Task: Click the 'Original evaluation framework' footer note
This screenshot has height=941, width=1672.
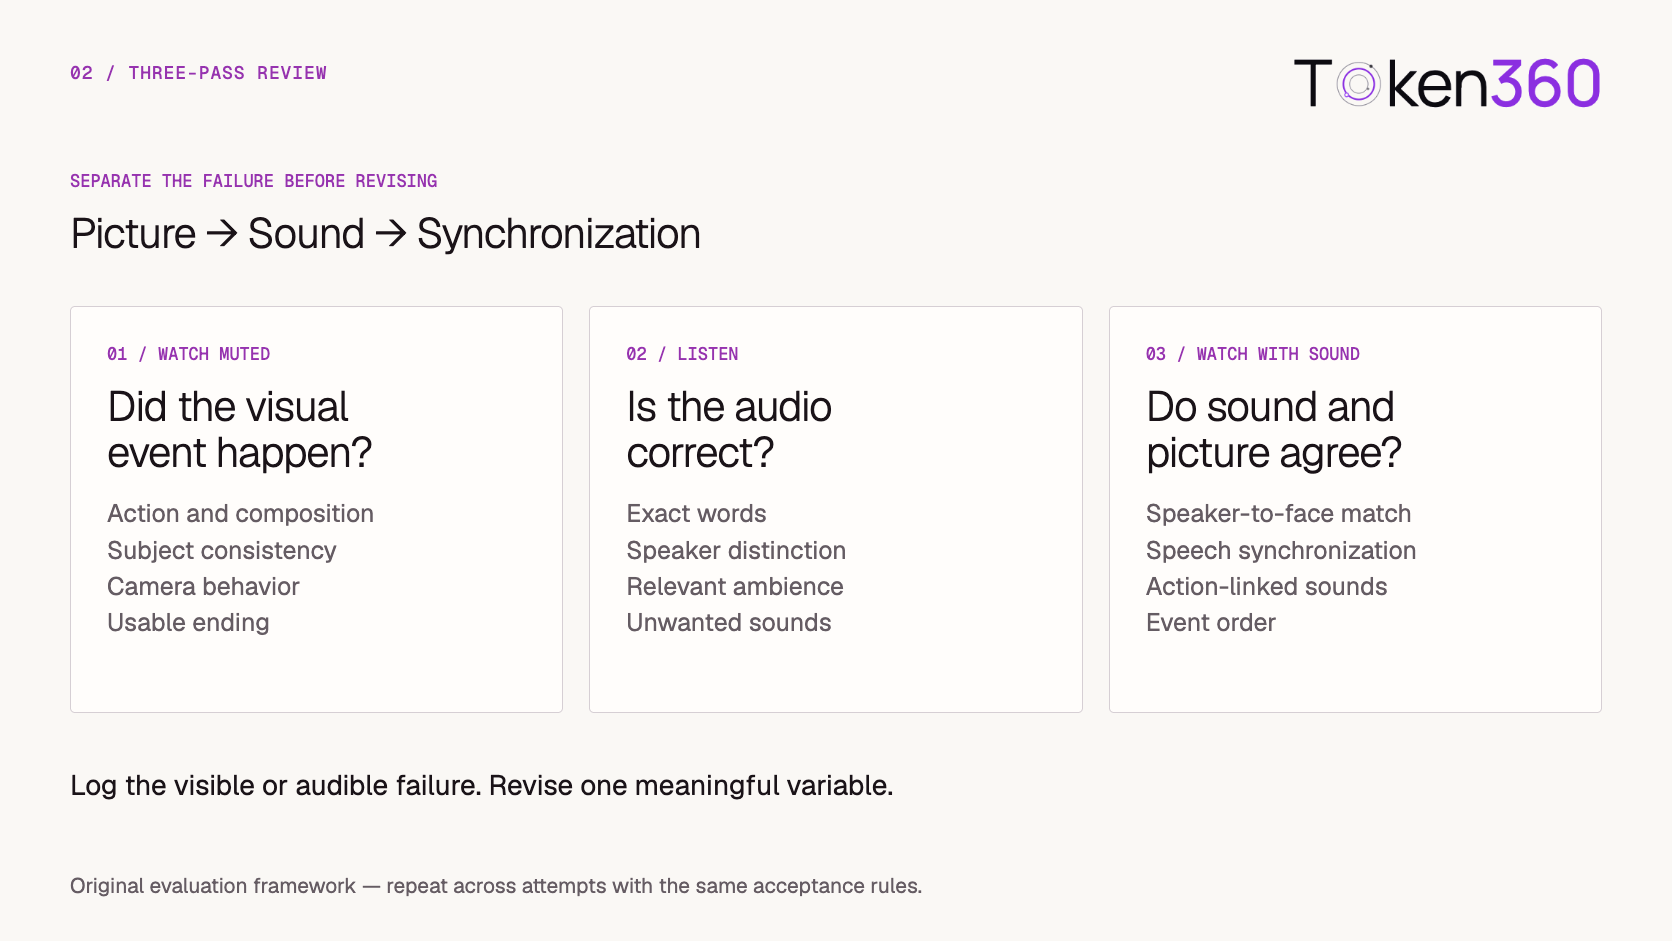Action: 496,886
